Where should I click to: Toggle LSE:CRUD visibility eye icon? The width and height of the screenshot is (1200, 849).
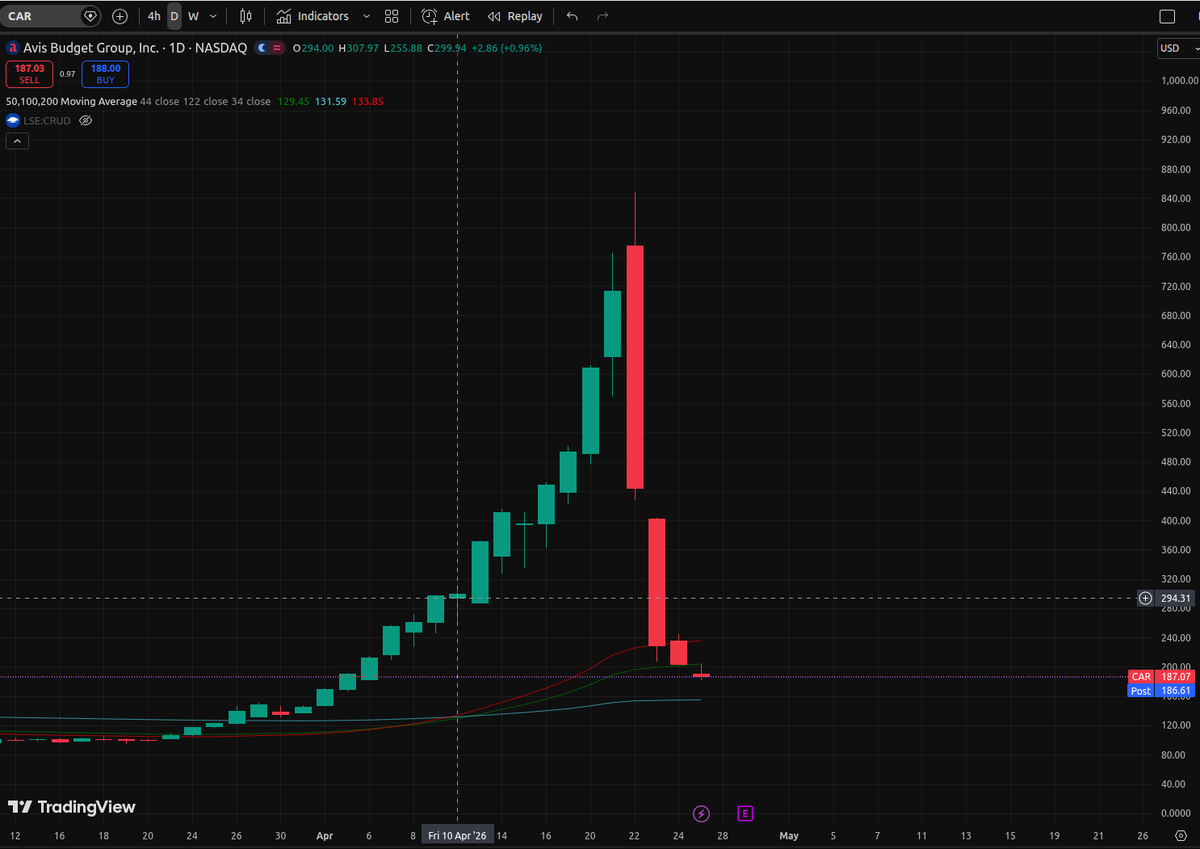86,120
